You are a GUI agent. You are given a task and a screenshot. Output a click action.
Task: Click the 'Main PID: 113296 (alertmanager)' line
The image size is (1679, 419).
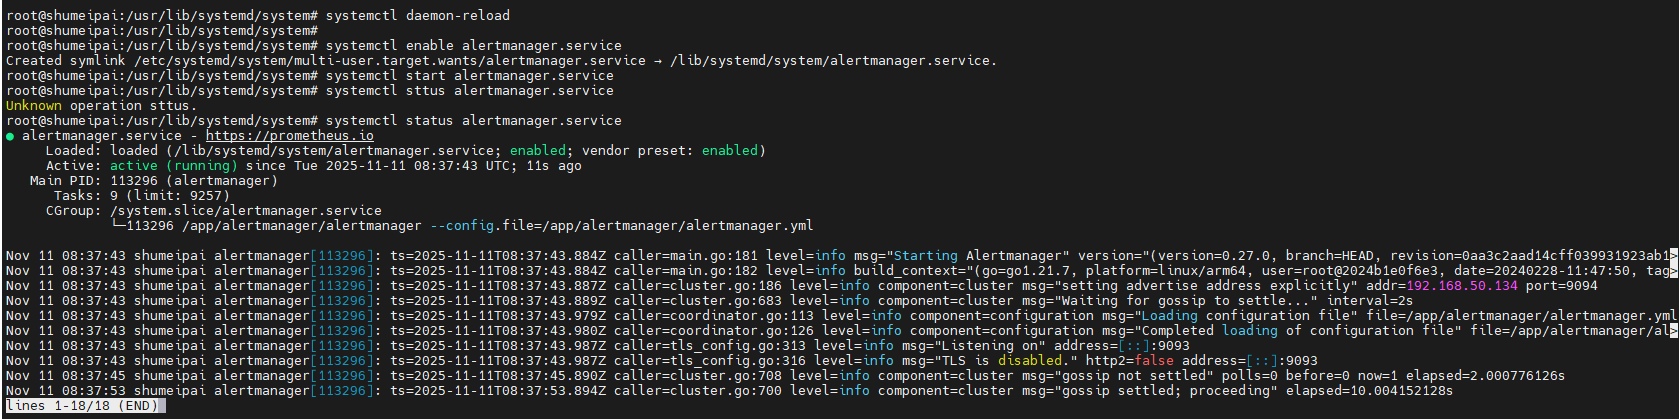point(154,181)
